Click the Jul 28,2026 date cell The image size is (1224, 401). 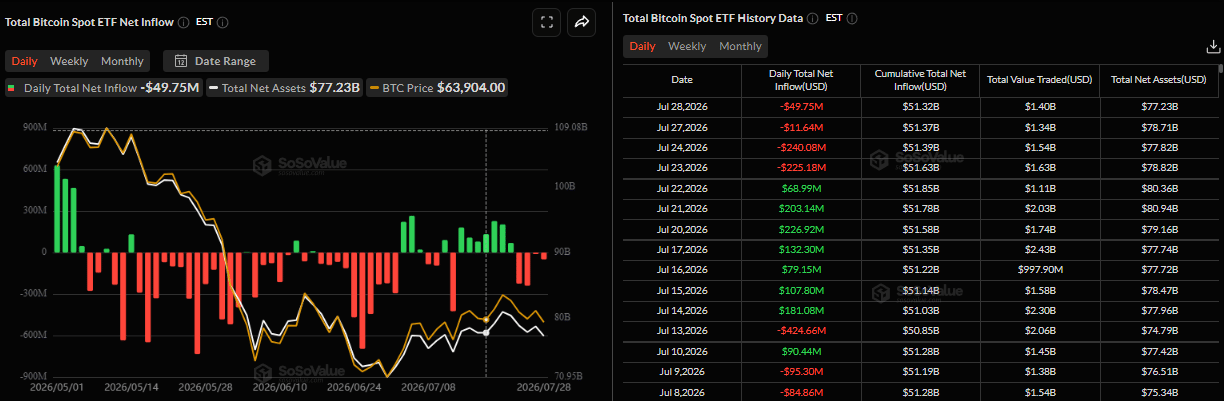coord(682,105)
